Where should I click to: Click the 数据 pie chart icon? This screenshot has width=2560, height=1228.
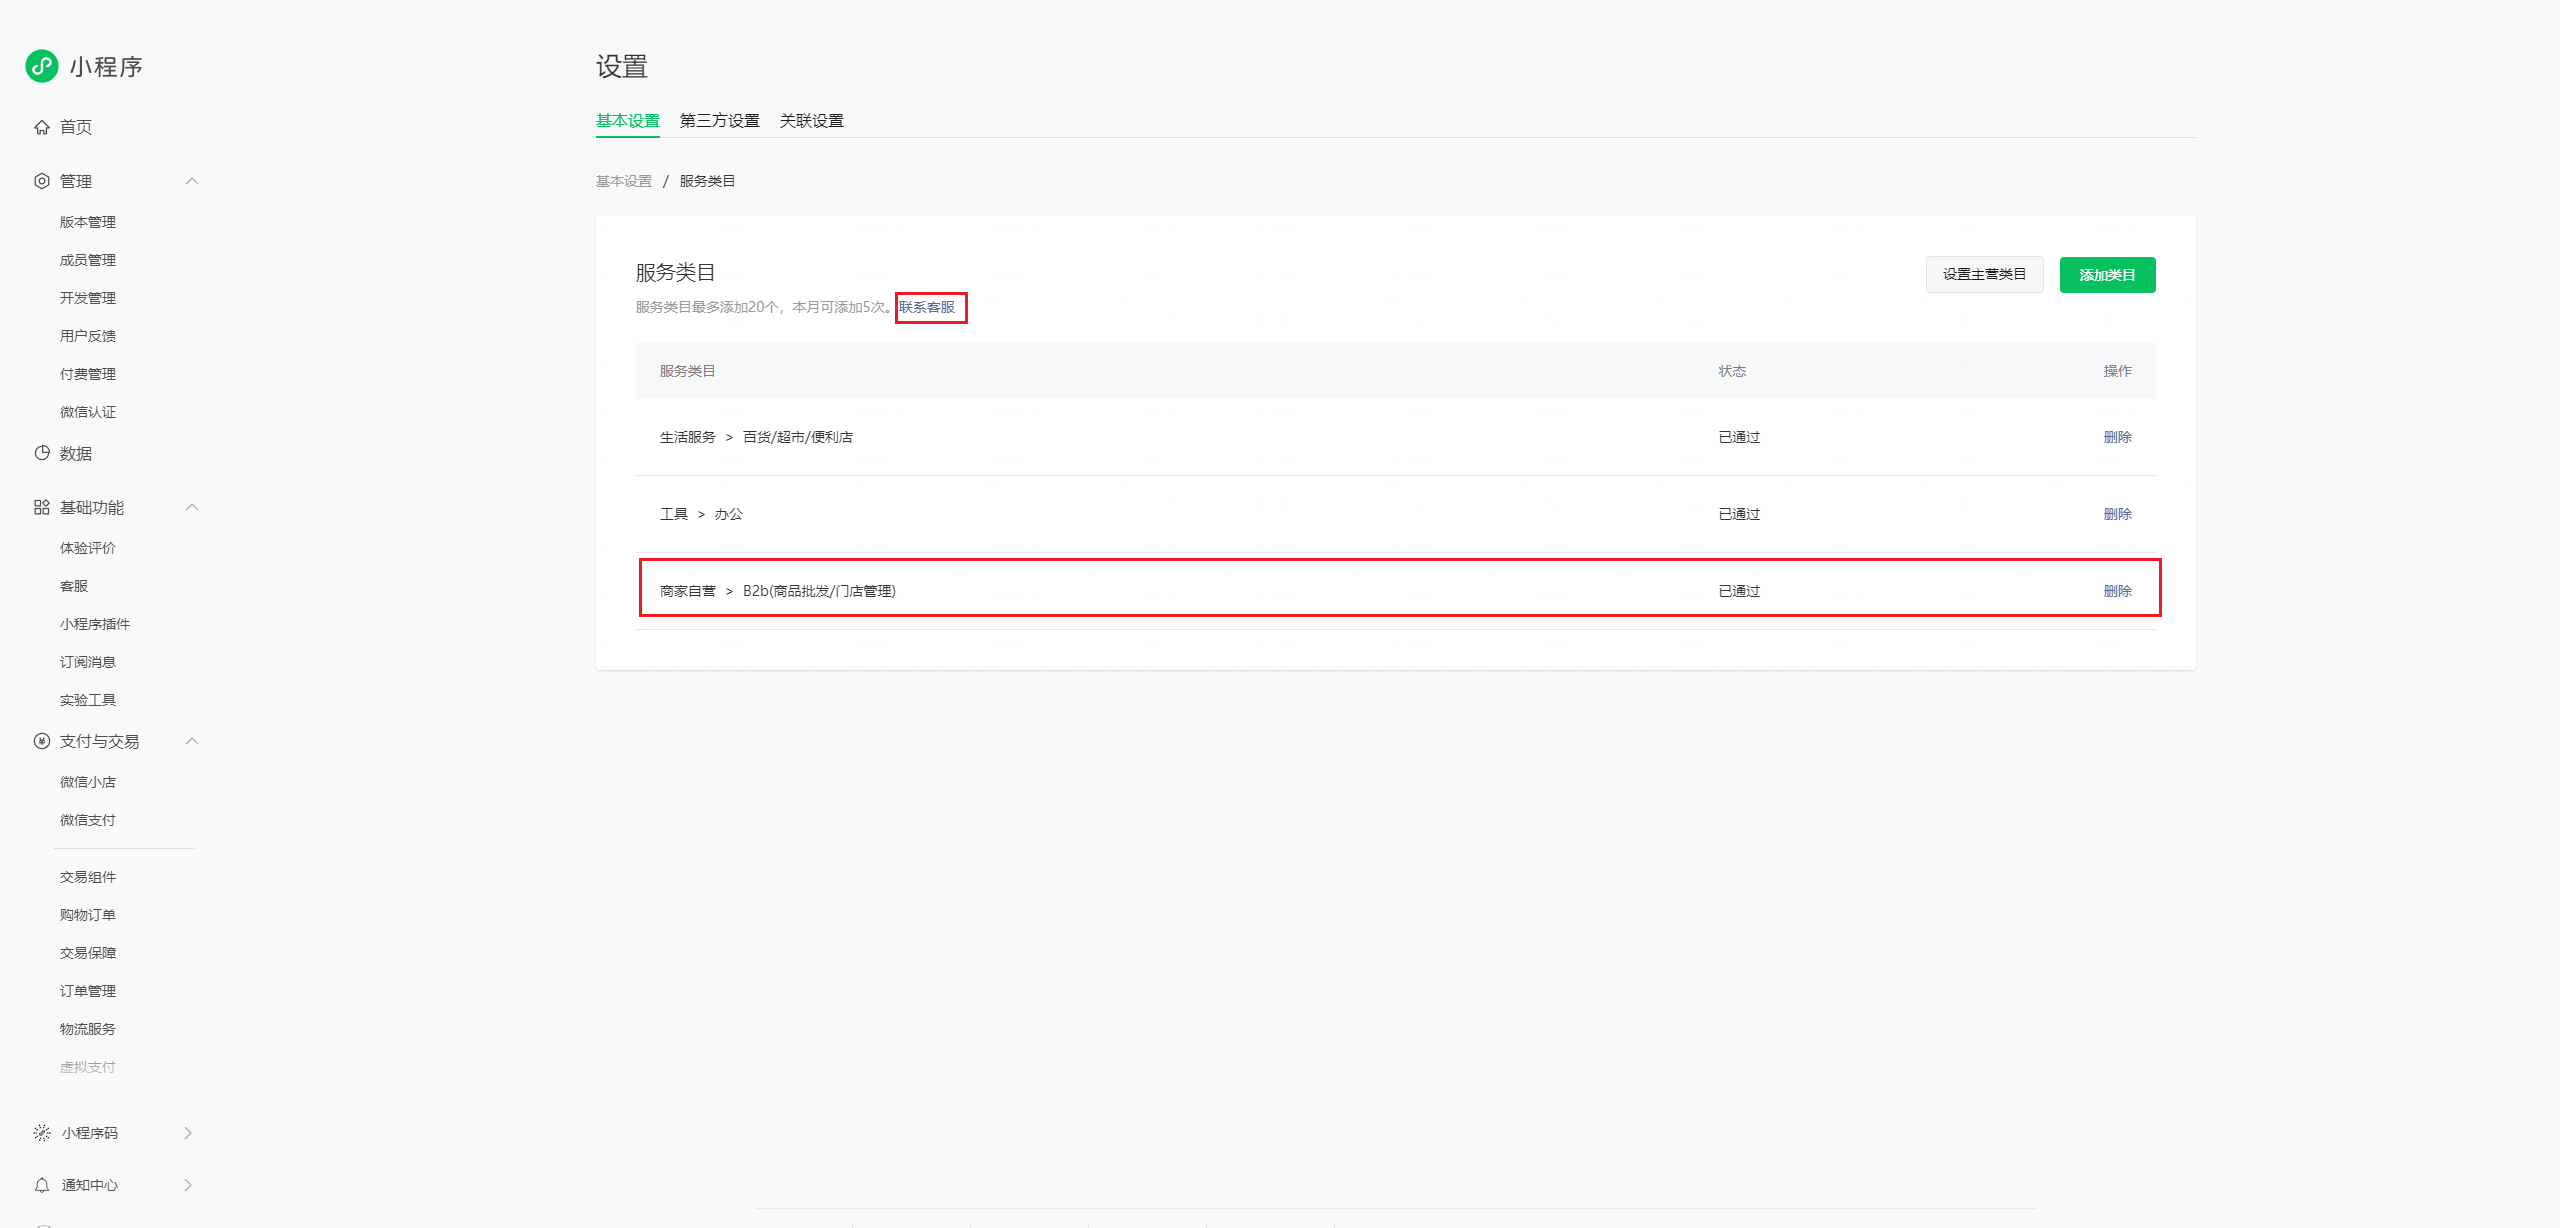[42, 453]
